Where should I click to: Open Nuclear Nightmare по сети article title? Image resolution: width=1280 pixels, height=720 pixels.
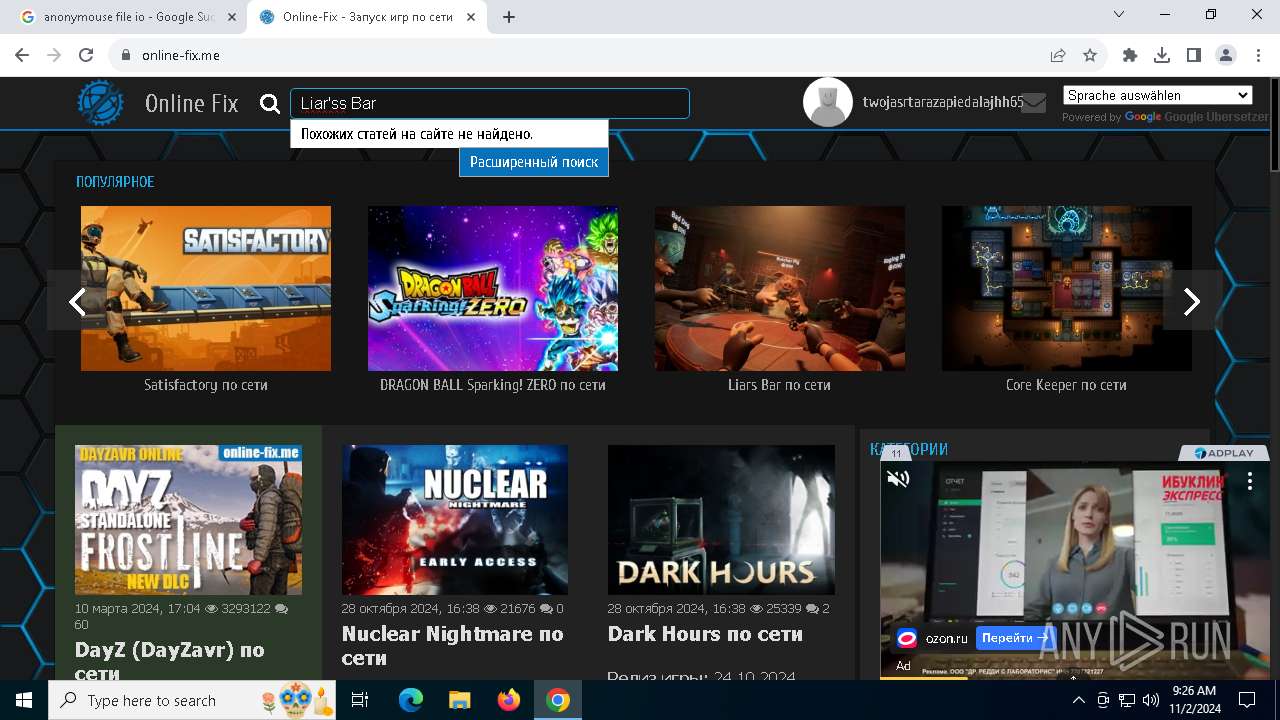tap(453, 645)
